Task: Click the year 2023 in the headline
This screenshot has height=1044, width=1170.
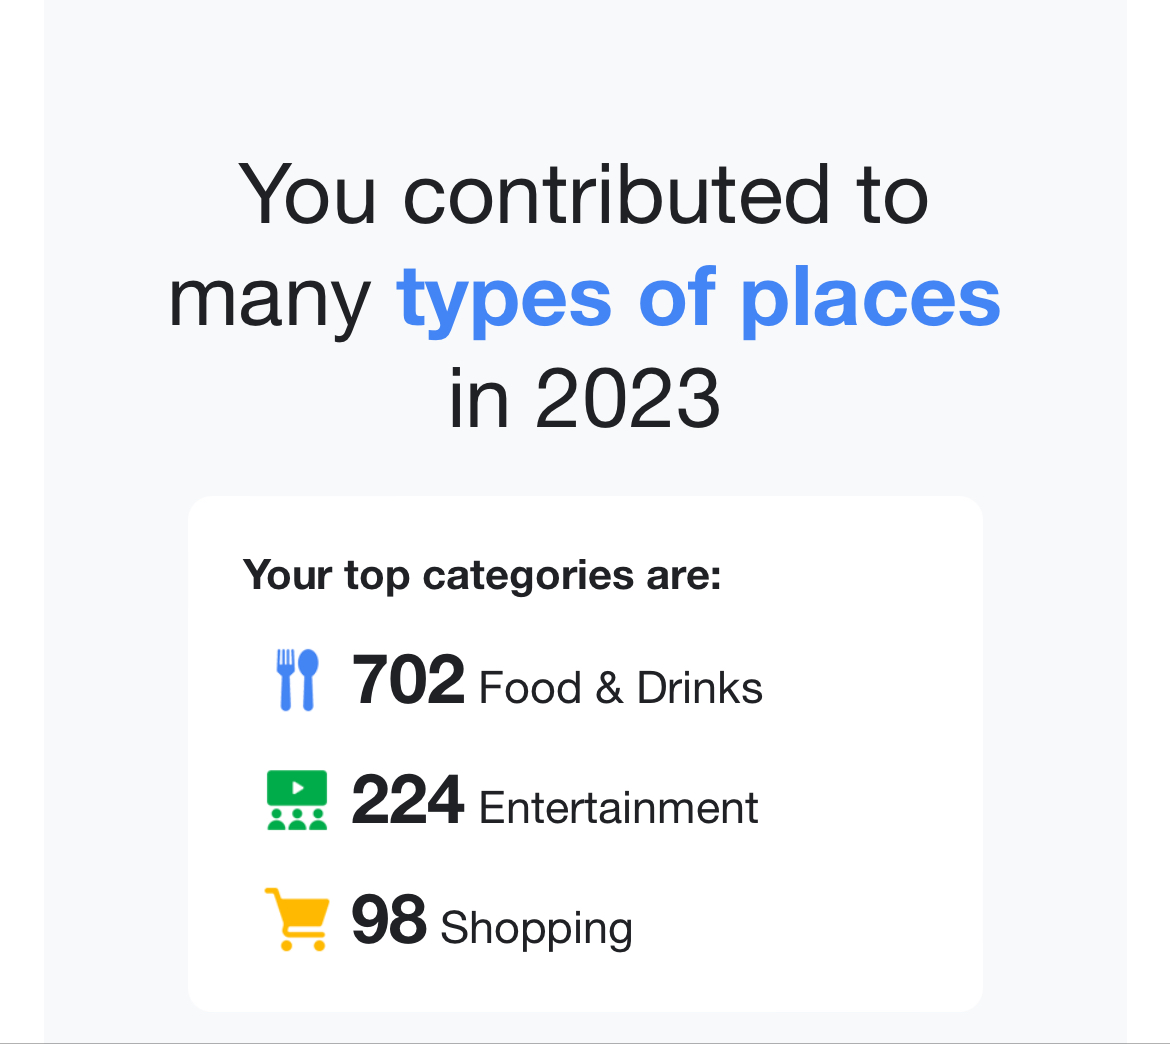Action: (x=627, y=398)
